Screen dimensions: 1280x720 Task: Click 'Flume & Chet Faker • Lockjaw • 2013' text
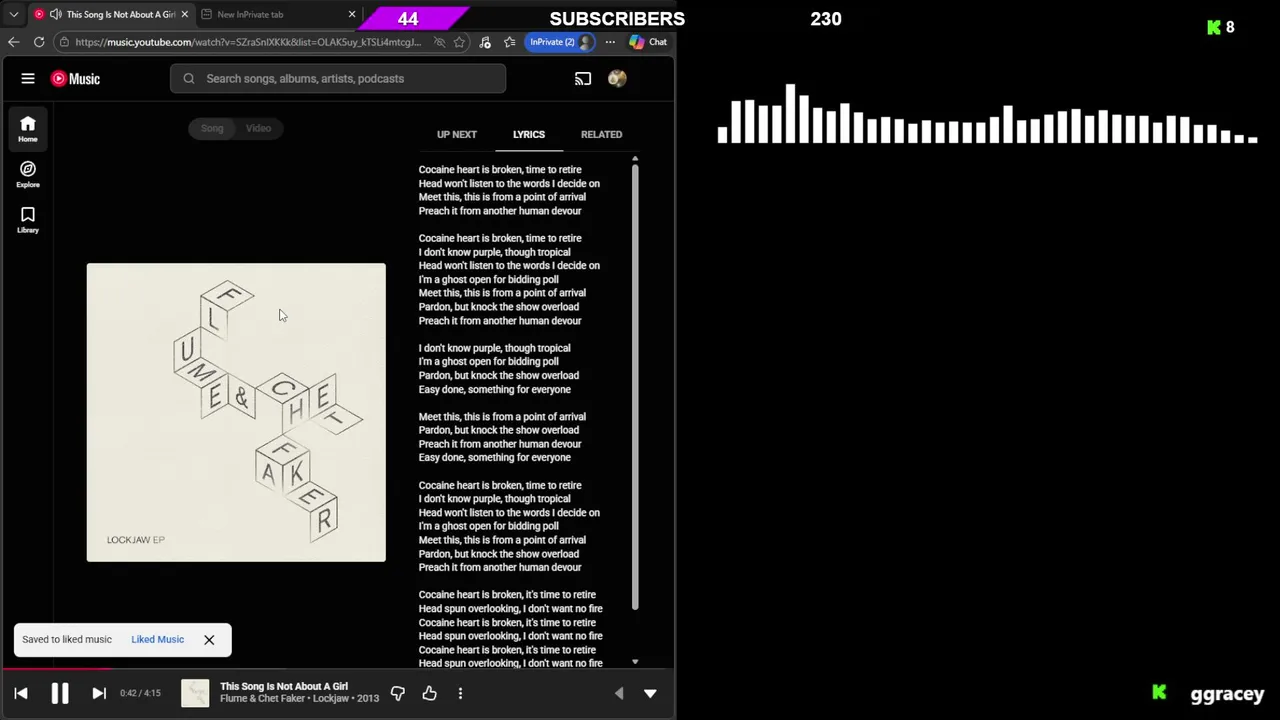(299, 698)
